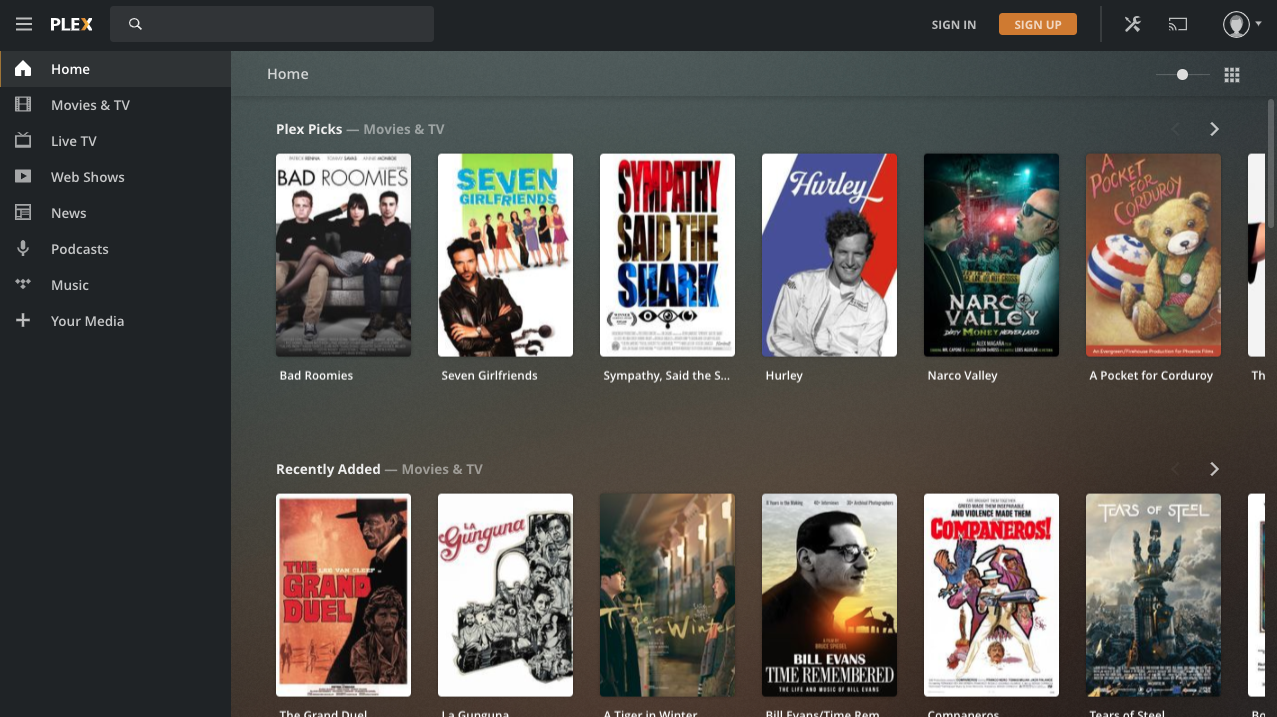
Task: Click the Music Tidal icon
Action: [x=23, y=285]
